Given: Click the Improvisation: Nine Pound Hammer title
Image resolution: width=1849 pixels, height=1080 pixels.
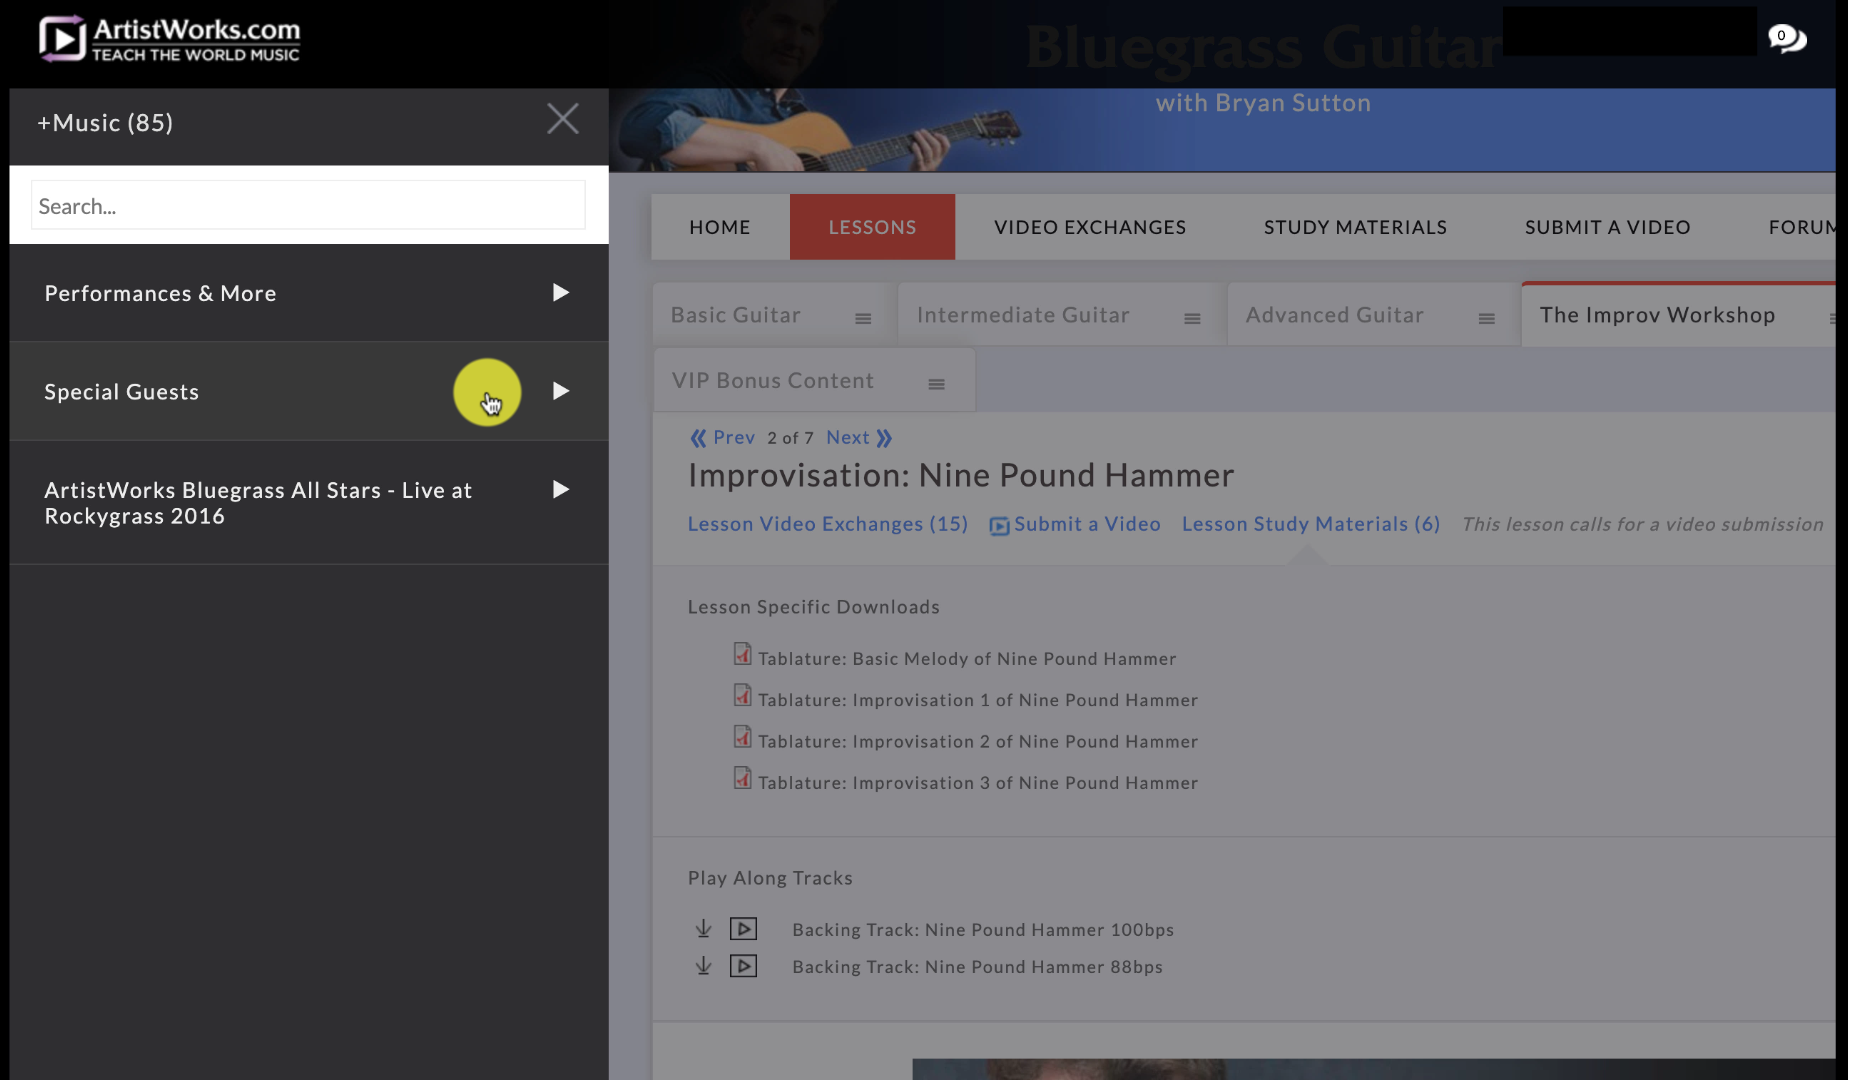Looking at the screenshot, I should [961, 475].
